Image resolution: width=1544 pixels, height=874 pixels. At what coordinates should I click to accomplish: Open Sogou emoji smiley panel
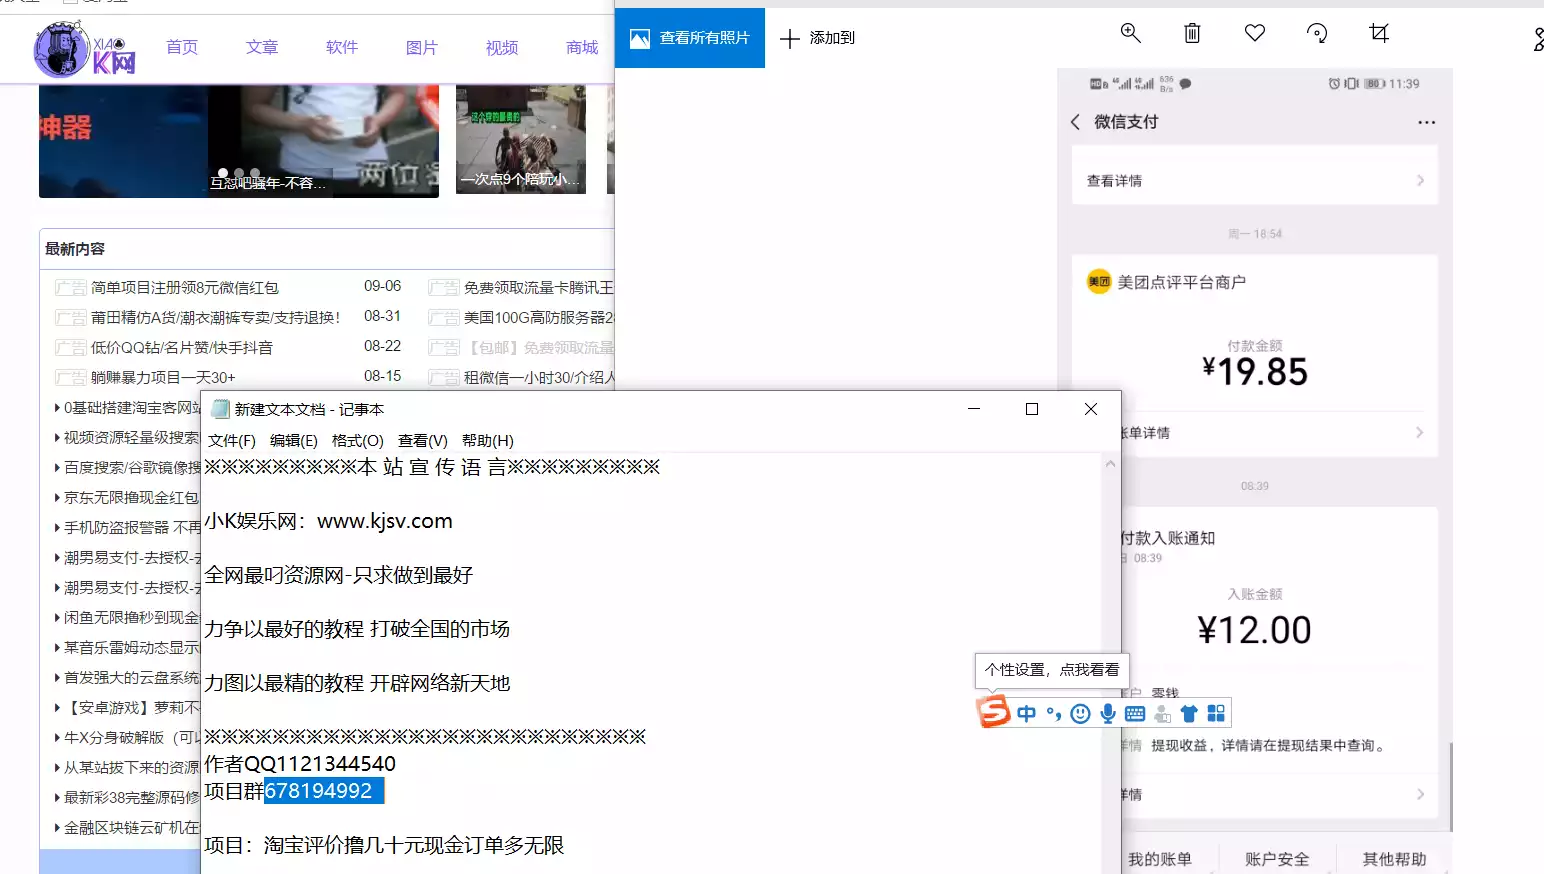coord(1080,713)
